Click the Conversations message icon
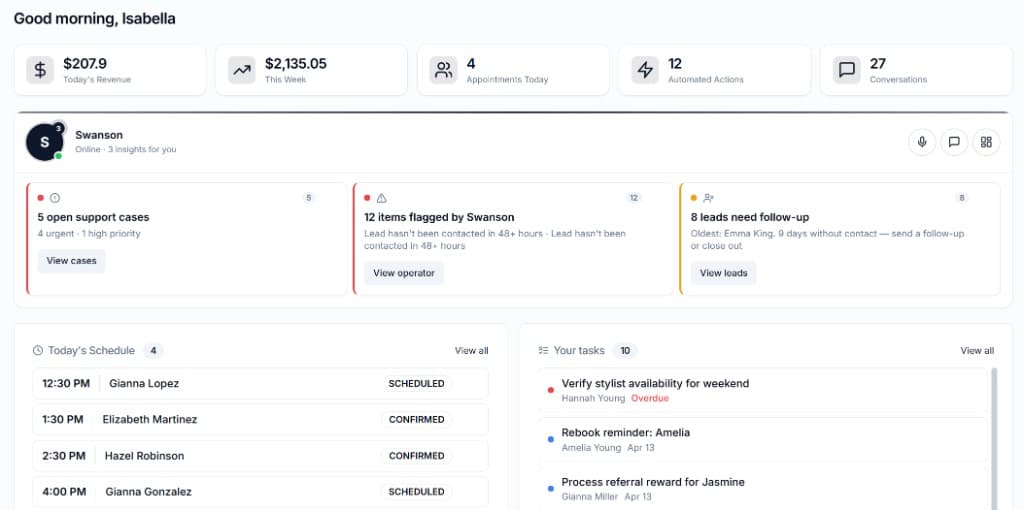The height and width of the screenshot is (510, 1024). (846, 70)
